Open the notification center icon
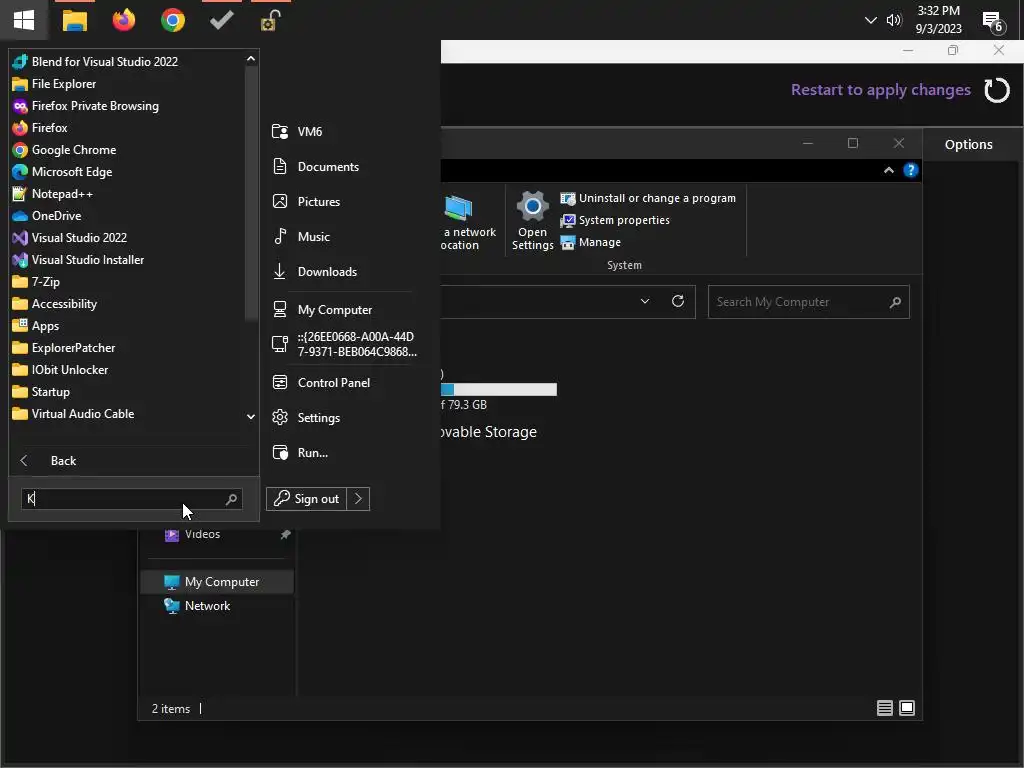The width and height of the screenshot is (1024, 768). 993,22
